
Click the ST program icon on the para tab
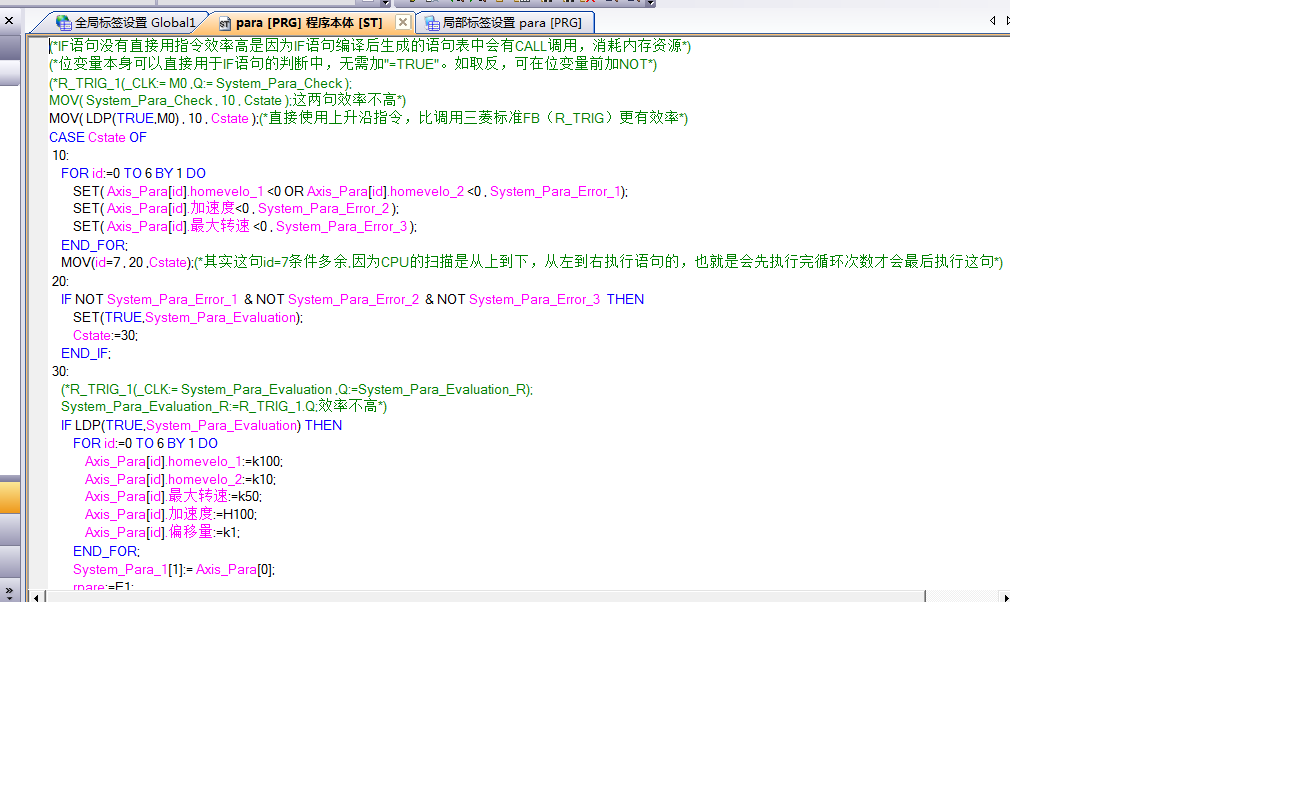pos(225,22)
